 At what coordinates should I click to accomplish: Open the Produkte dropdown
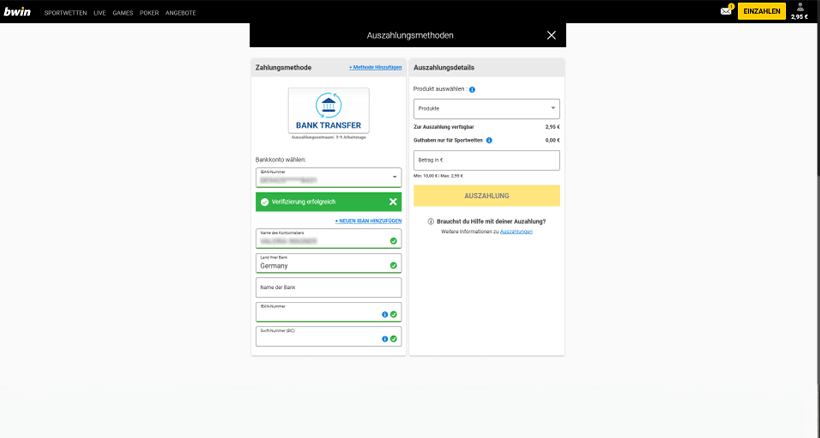tap(486, 109)
